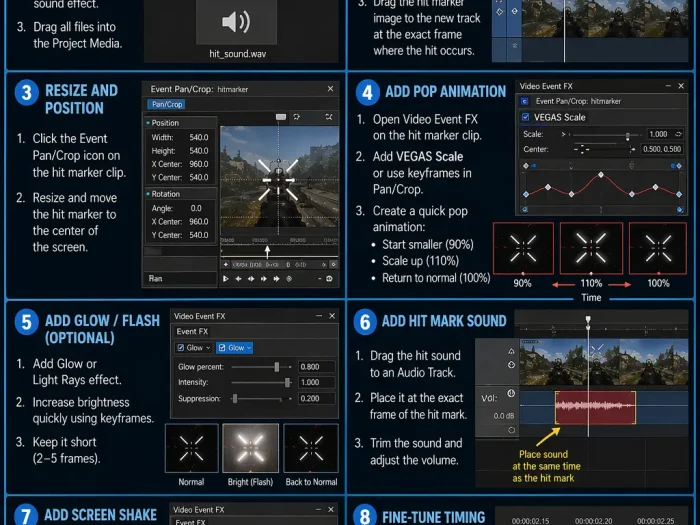
Task: Click the Angle value 0.0
Action: coord(196,208)
